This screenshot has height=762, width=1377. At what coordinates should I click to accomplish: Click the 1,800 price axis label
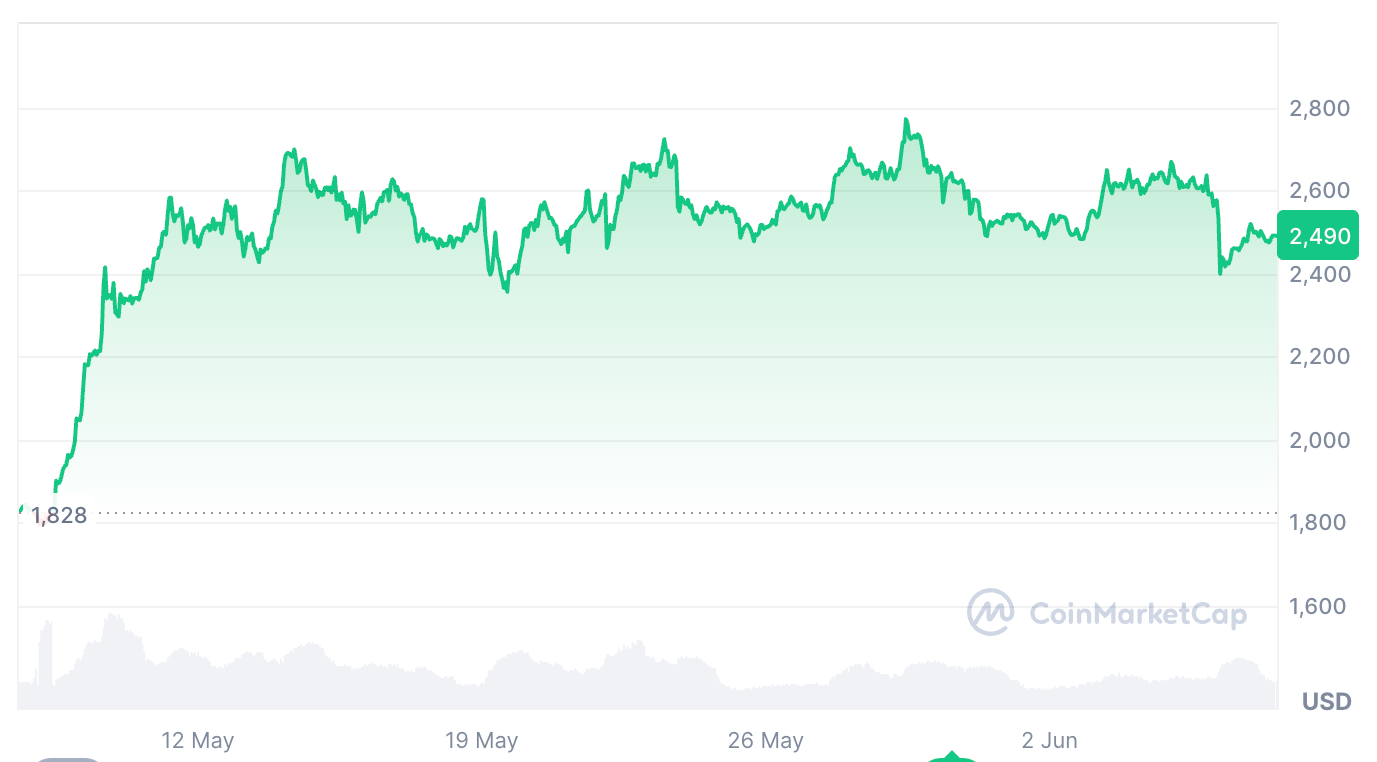(x=1320, y=523)
